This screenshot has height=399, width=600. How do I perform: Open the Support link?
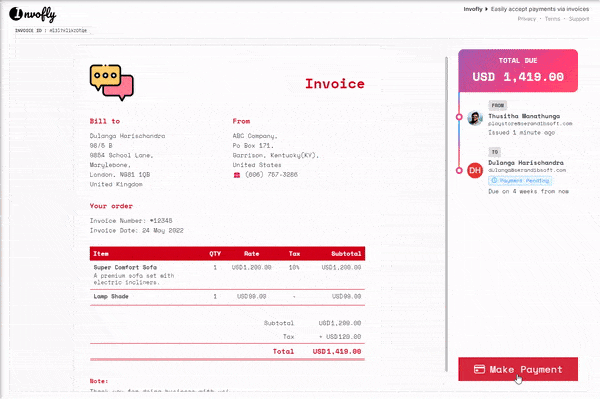579,19
